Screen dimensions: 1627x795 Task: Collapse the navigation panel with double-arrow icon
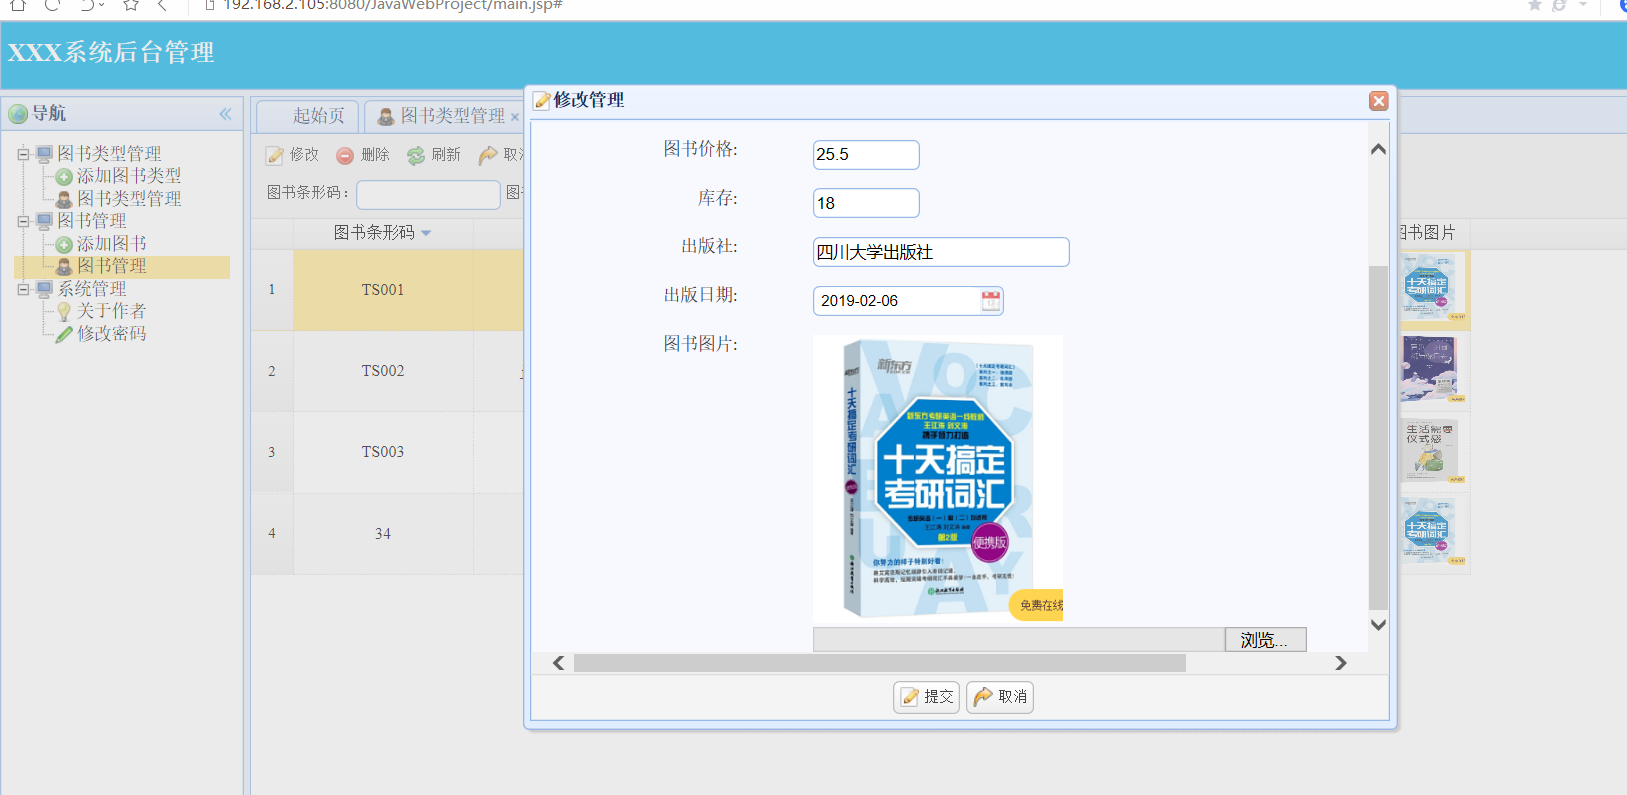[x=225, y=114]
